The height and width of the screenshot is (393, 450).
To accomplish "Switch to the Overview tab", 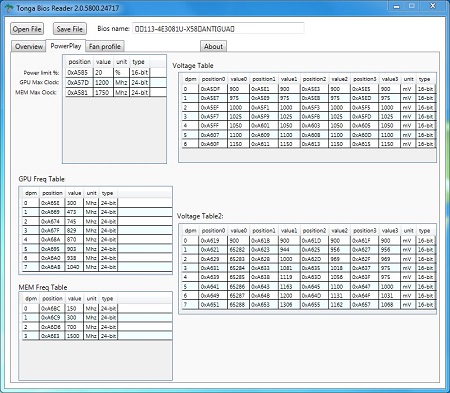I will [x=29, y=46].
